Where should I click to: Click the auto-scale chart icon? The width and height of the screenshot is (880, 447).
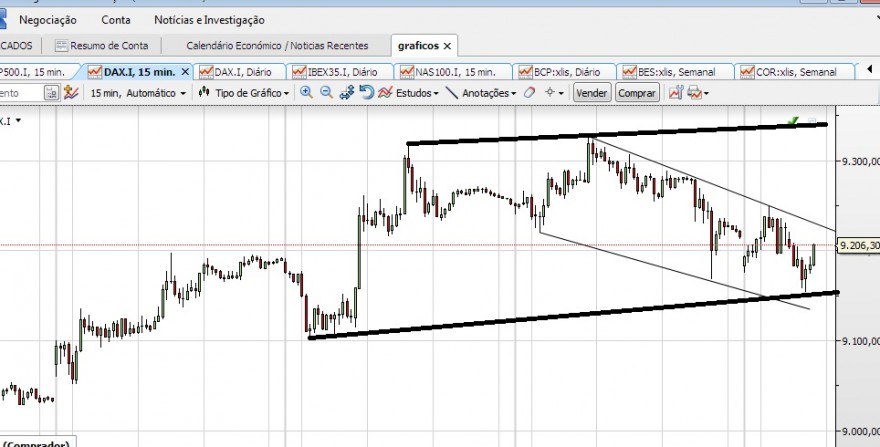click(346, 93)
